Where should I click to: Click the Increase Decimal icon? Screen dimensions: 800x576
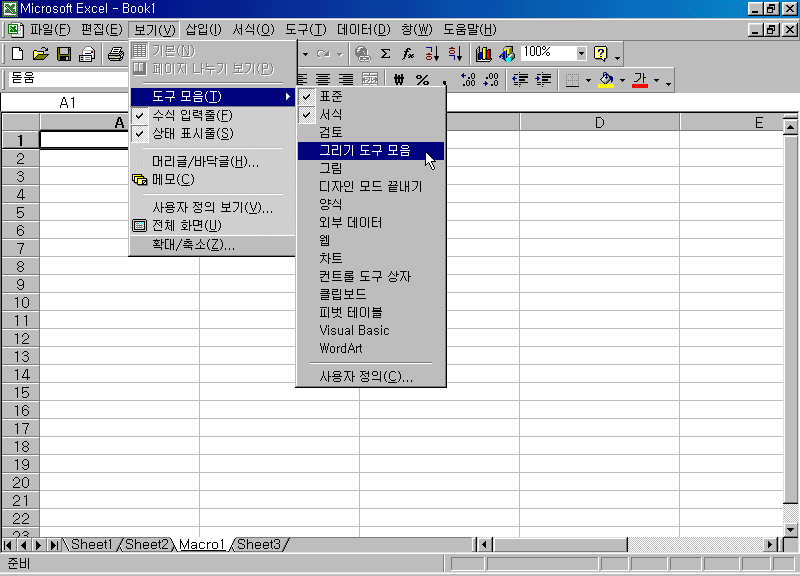click(468, 80)
